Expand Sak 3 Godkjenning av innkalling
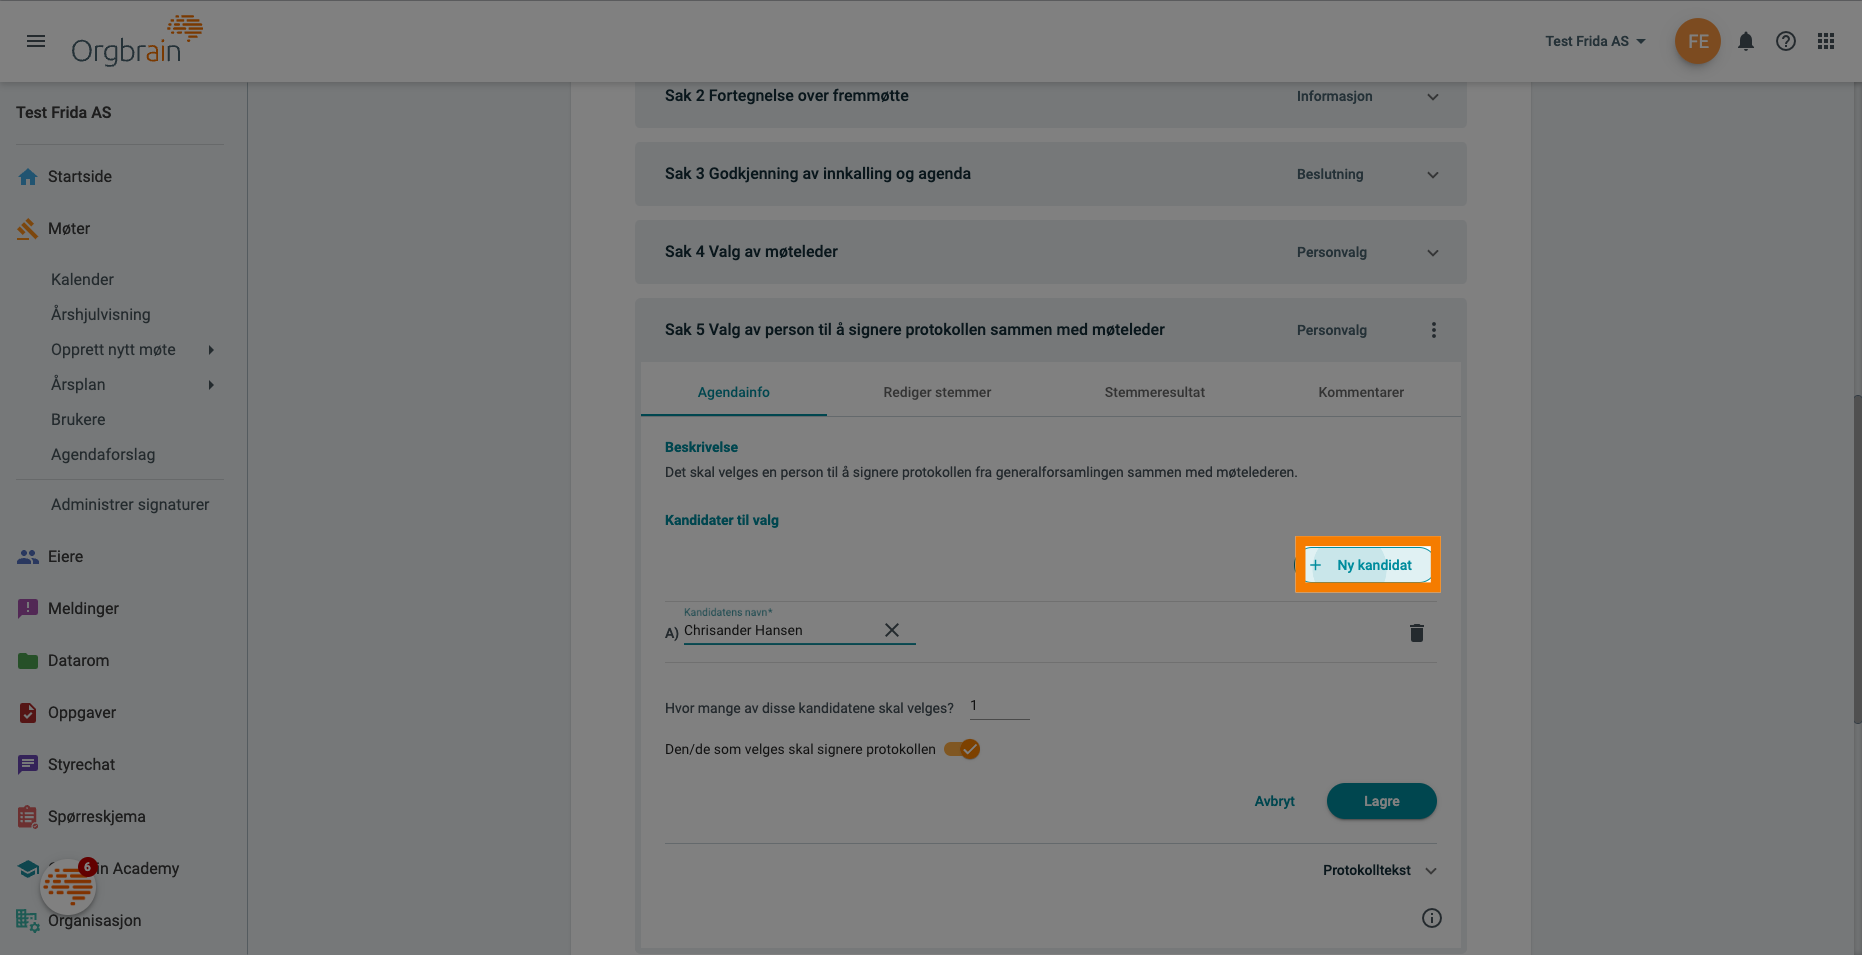The width and height of the screenshot is (1862, 955). coord(1432,175)
